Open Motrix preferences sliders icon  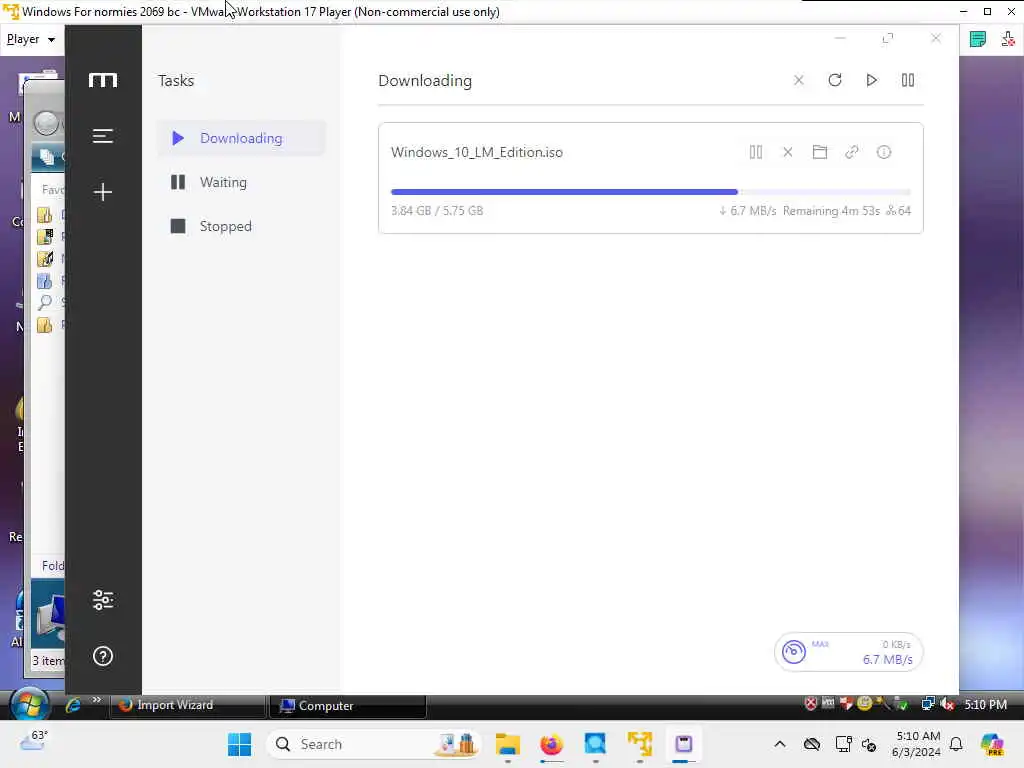[x=103, y=600]
